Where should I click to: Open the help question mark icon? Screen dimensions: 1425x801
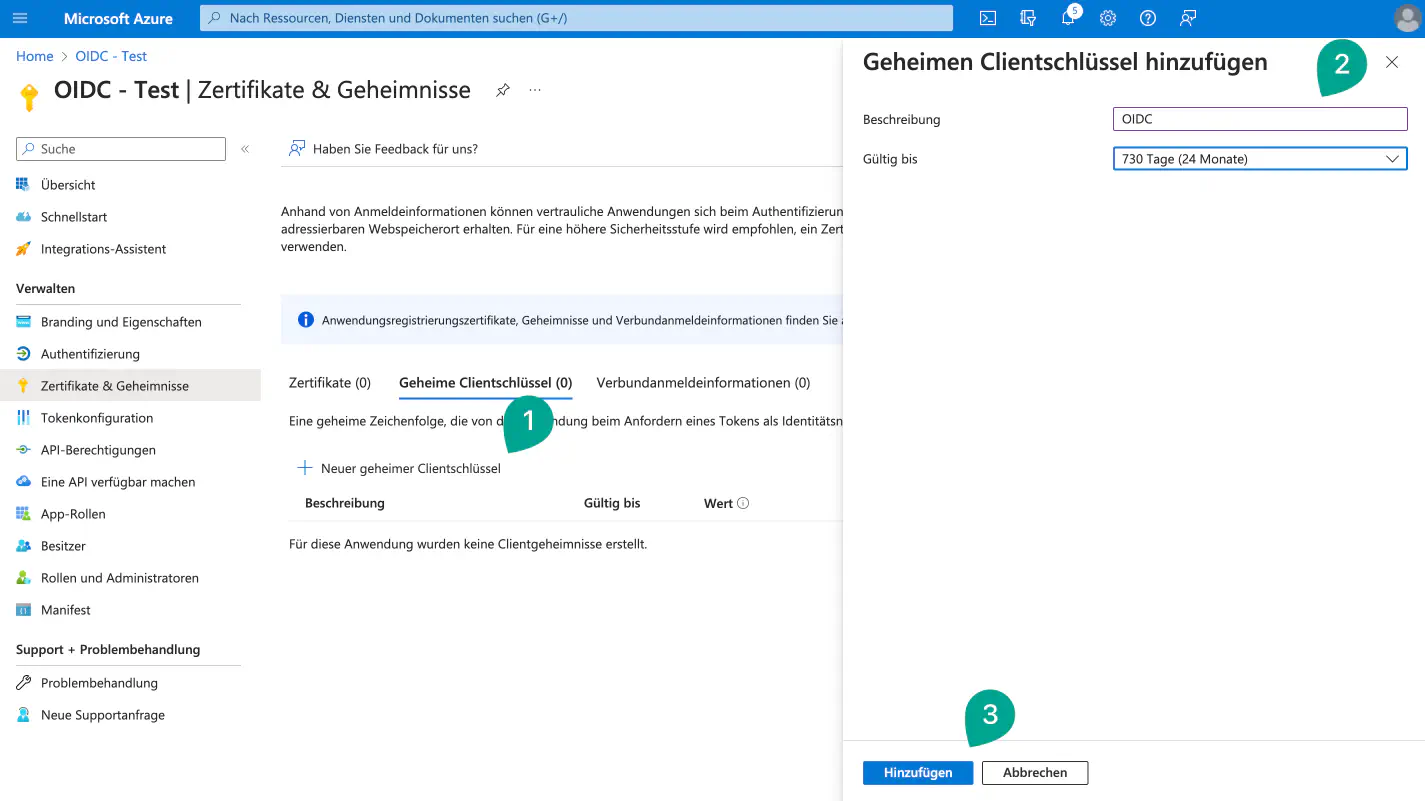pyautogui.click(x=1148, y=18)
